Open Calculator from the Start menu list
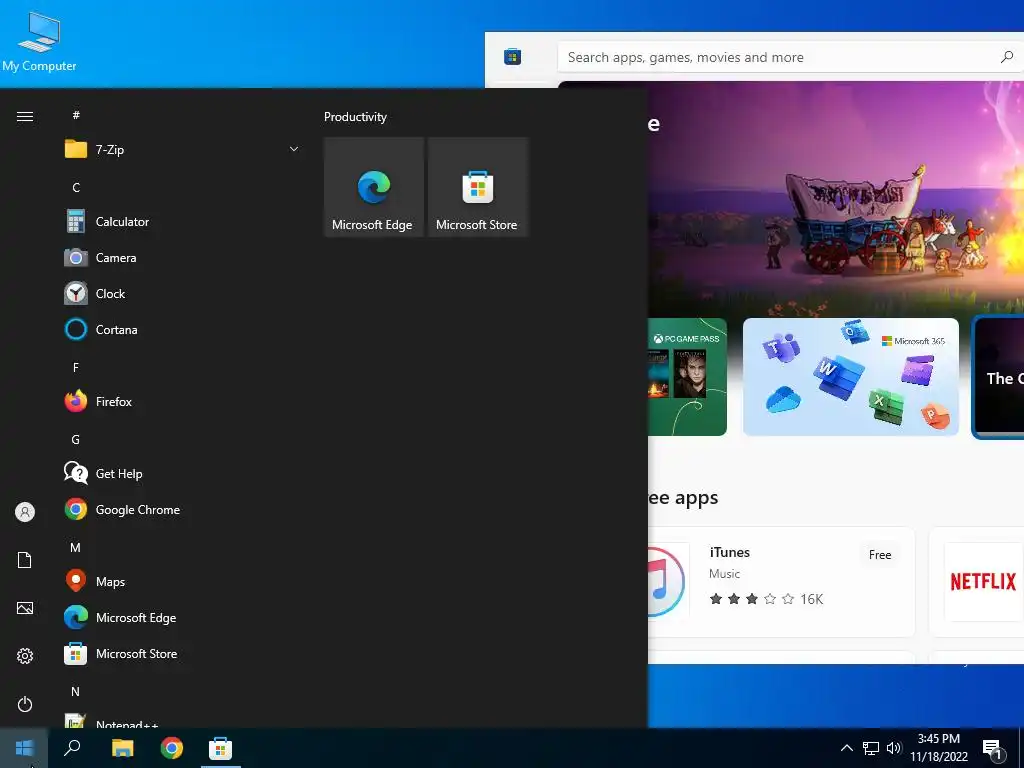 [182, 222]
